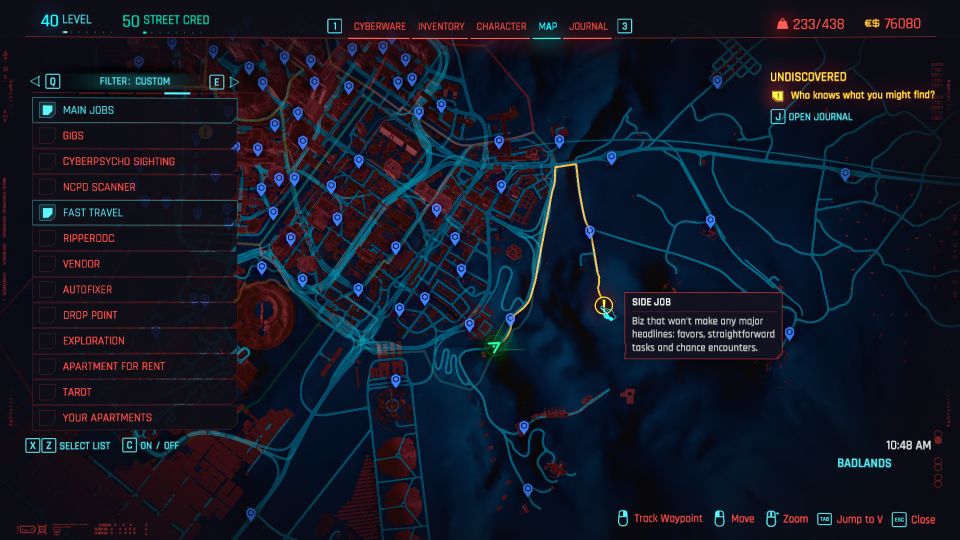
Task: Open the Cyberware tab
Action: (x=380, y=26)
